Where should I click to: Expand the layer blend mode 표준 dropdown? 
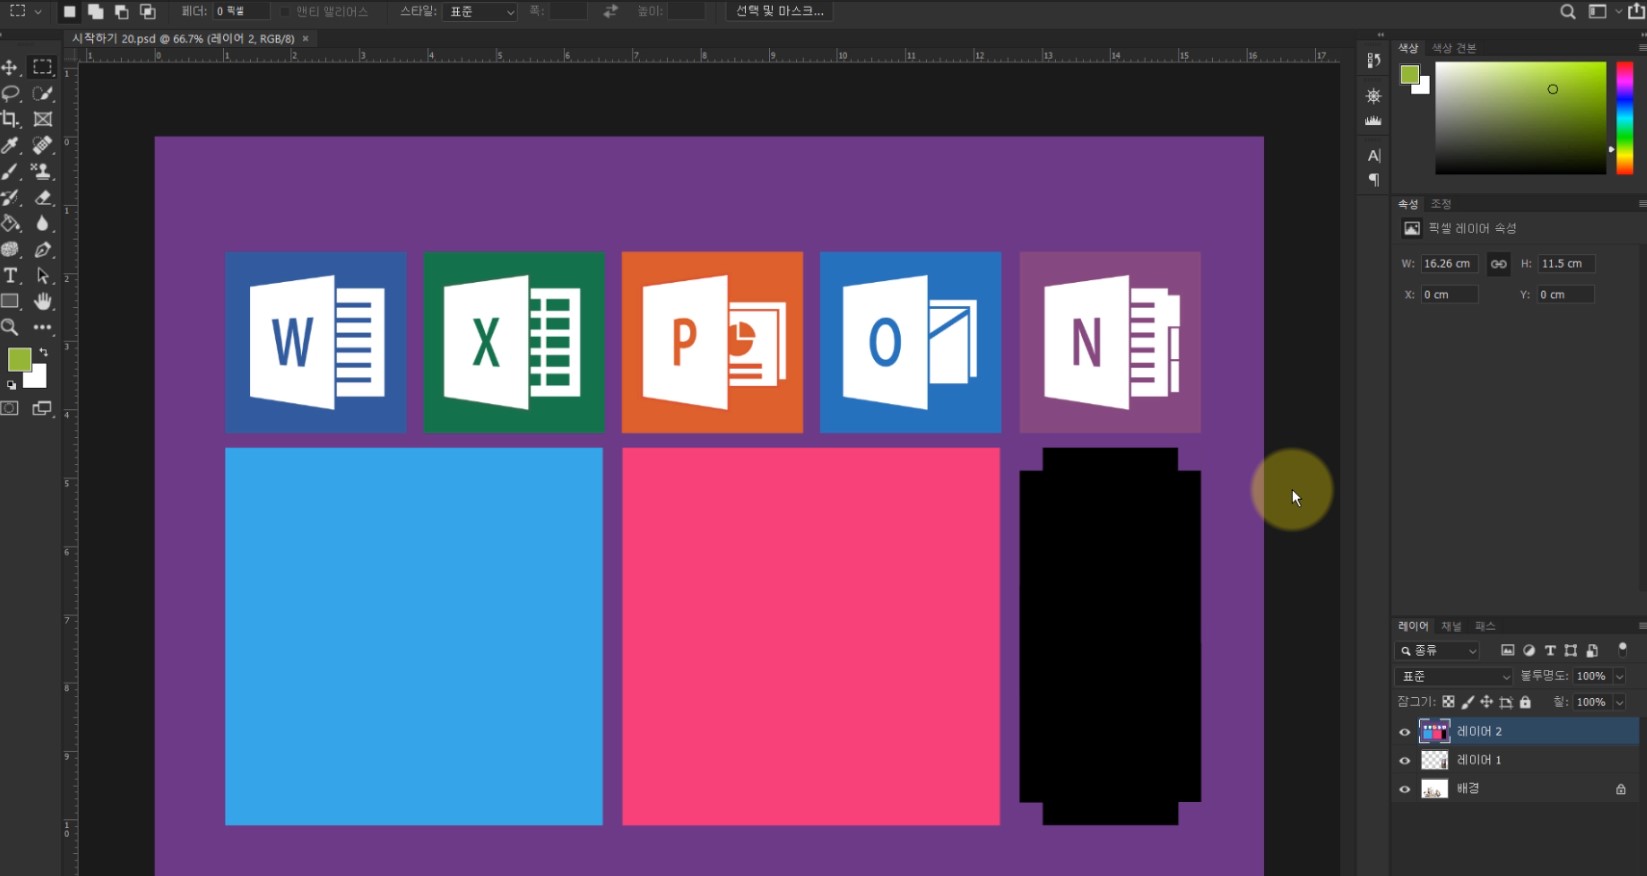point(1455,677)
